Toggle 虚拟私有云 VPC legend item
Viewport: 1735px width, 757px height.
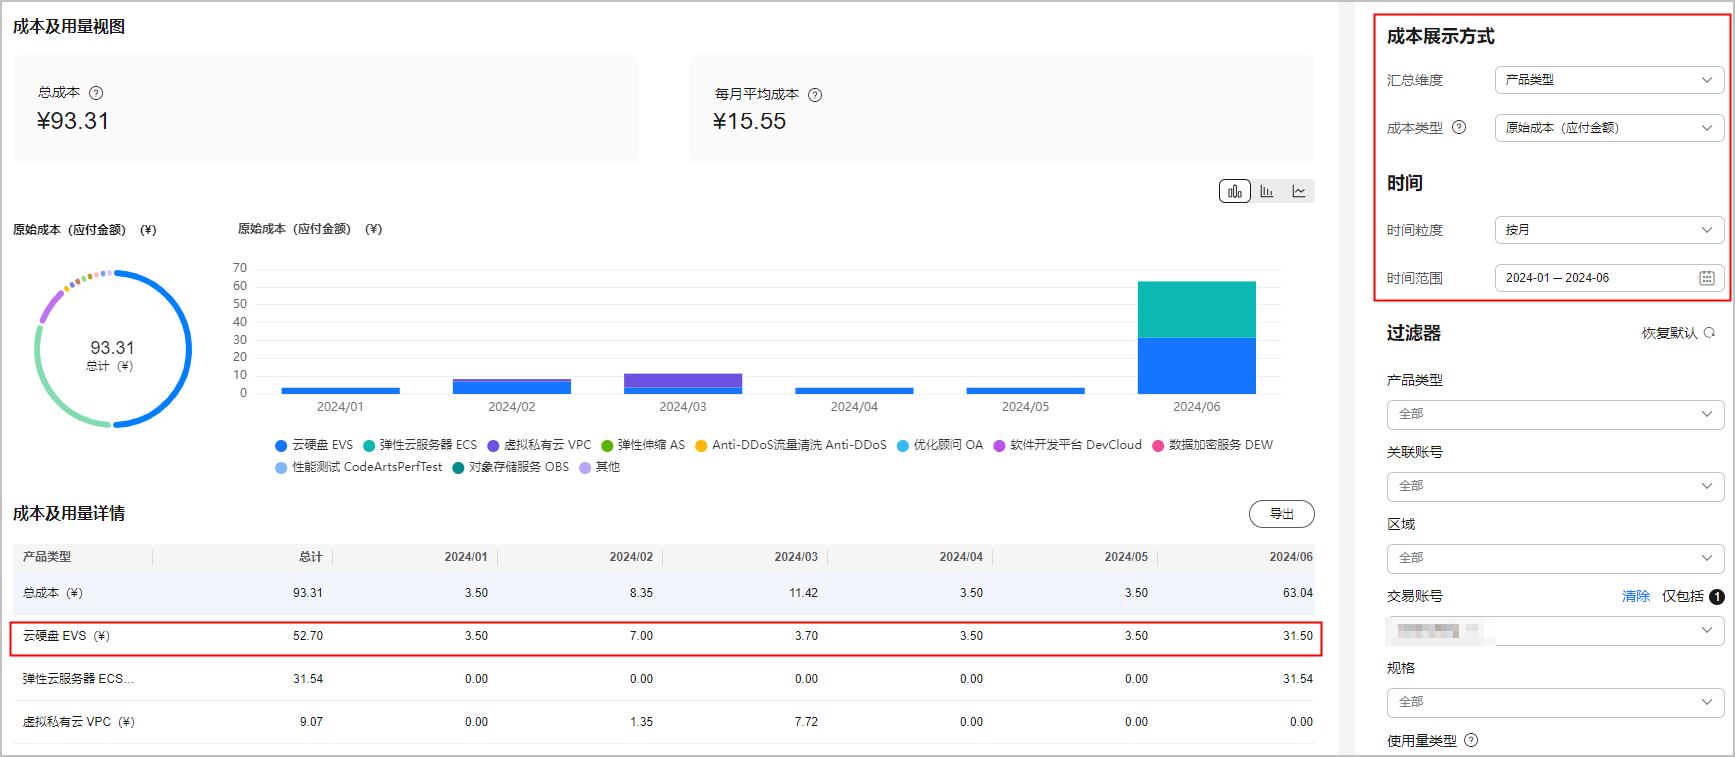pos(539,445)
